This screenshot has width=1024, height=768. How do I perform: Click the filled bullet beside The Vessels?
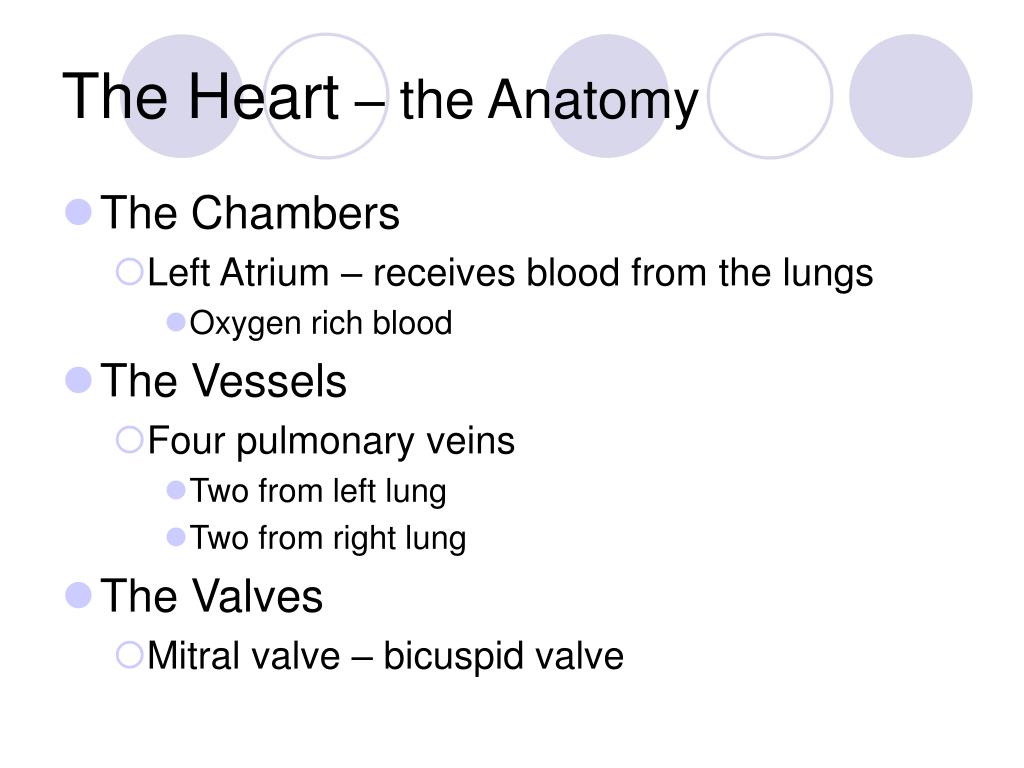tap(78, 380)
